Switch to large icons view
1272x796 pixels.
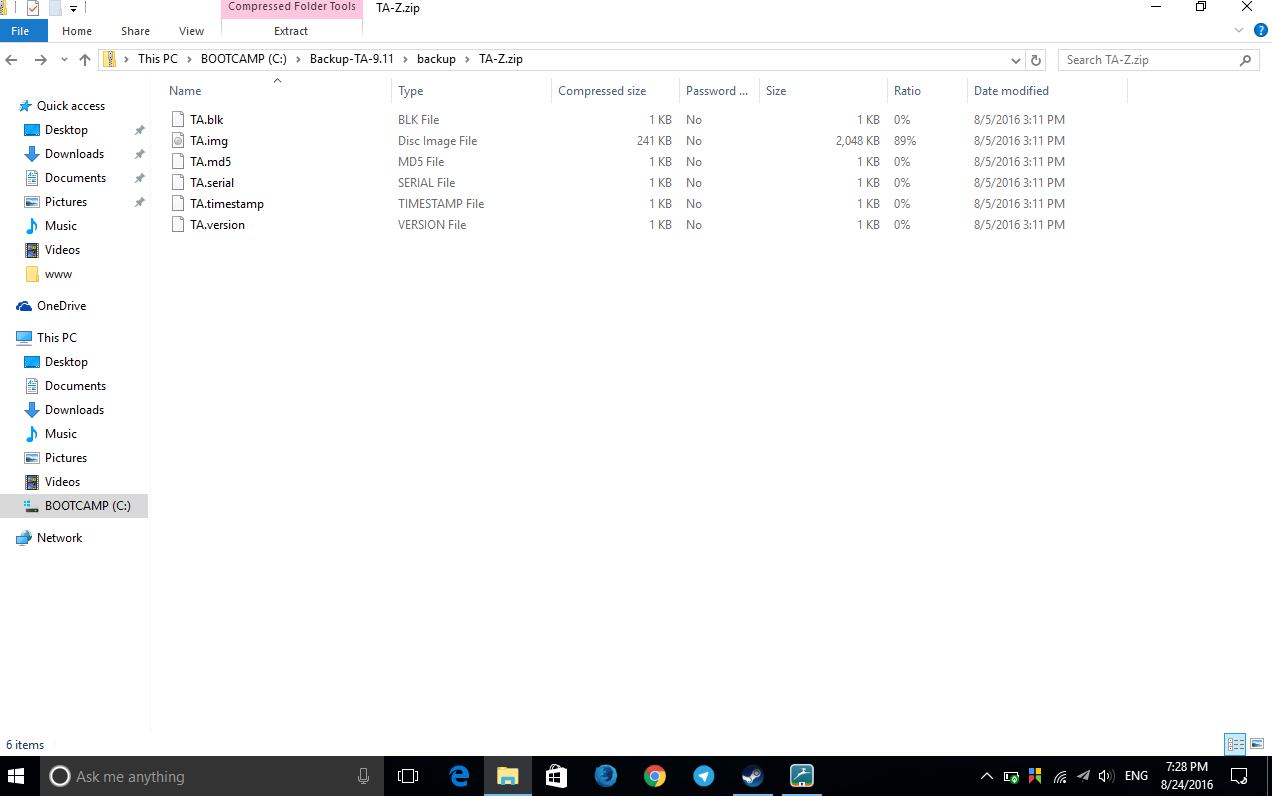pyautogui.click(x=1257, y=744)
